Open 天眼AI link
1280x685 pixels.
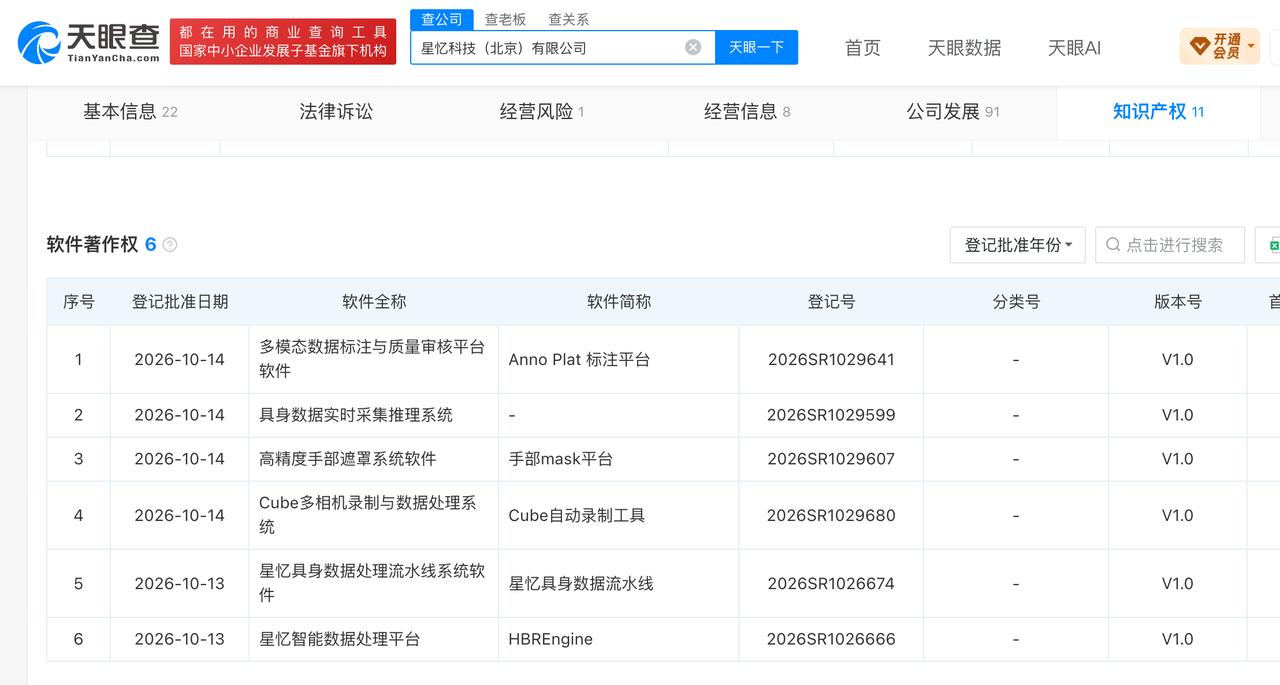click(1074, 47)
